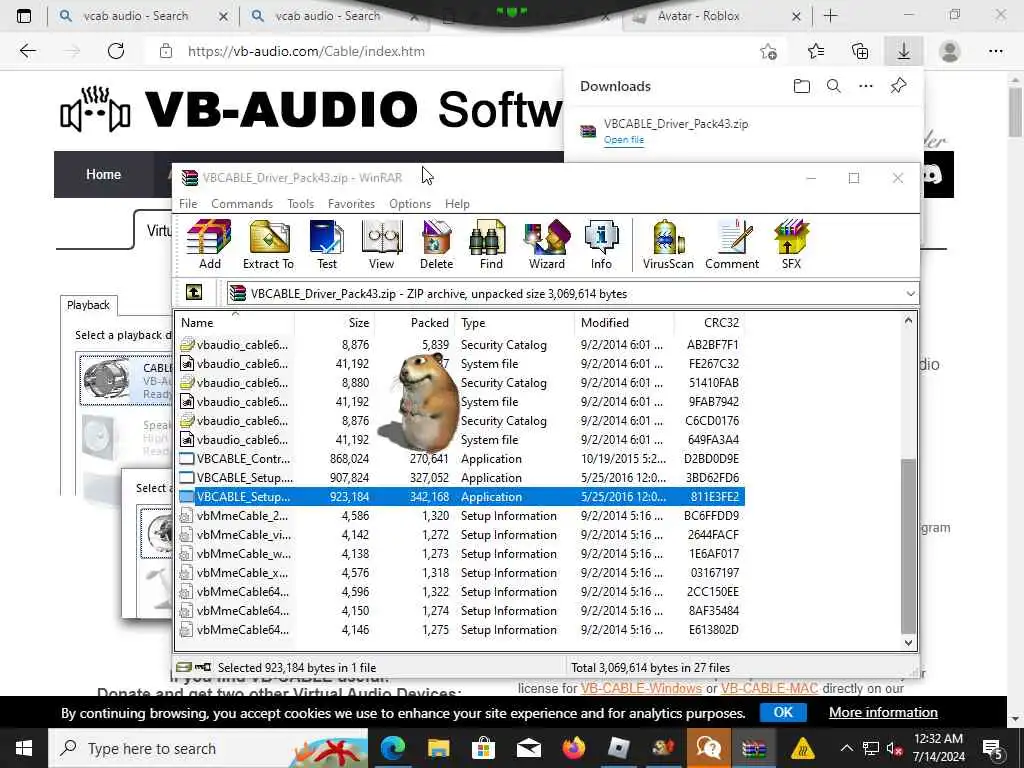Accept cookies with the OK button

[x=783, y=712]
